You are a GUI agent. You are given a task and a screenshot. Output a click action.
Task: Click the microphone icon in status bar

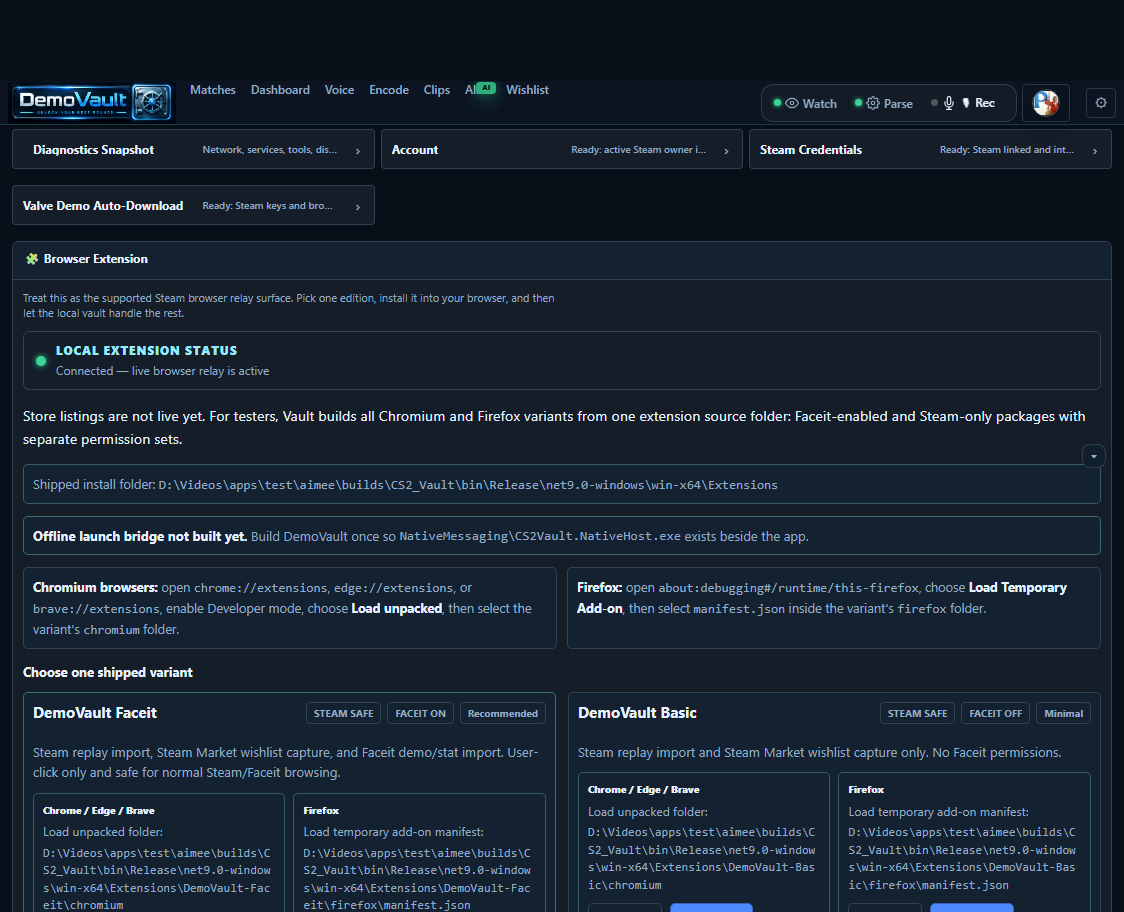click(948, 103)
